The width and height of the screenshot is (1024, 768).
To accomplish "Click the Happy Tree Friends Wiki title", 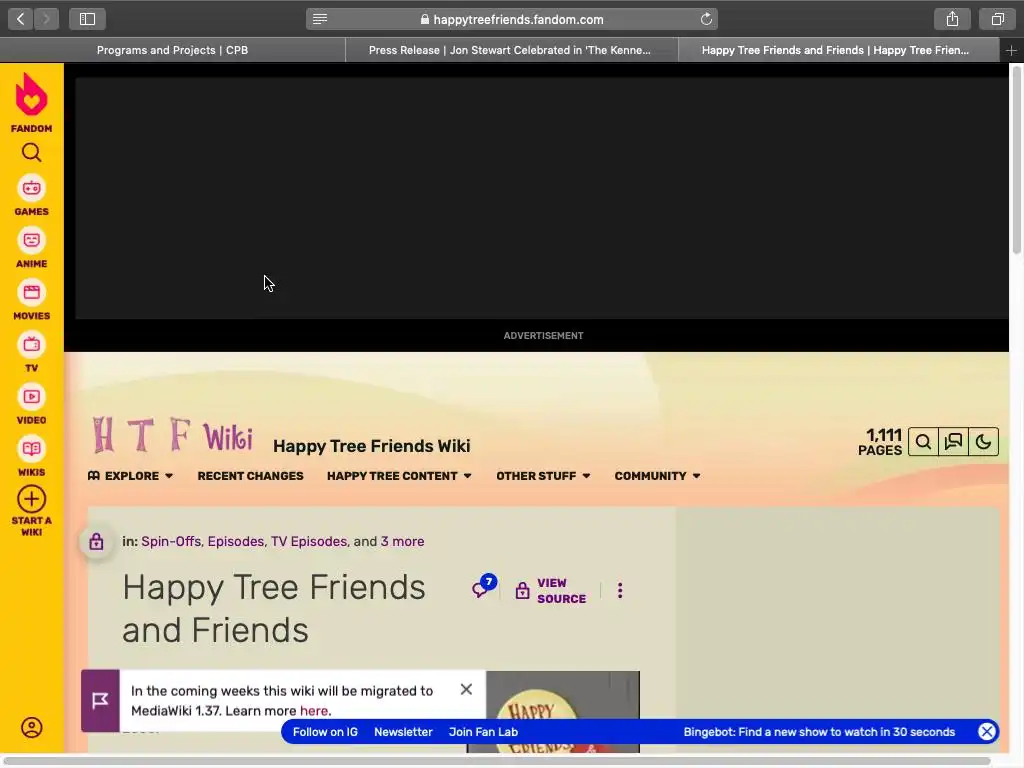I will point(372,446).
